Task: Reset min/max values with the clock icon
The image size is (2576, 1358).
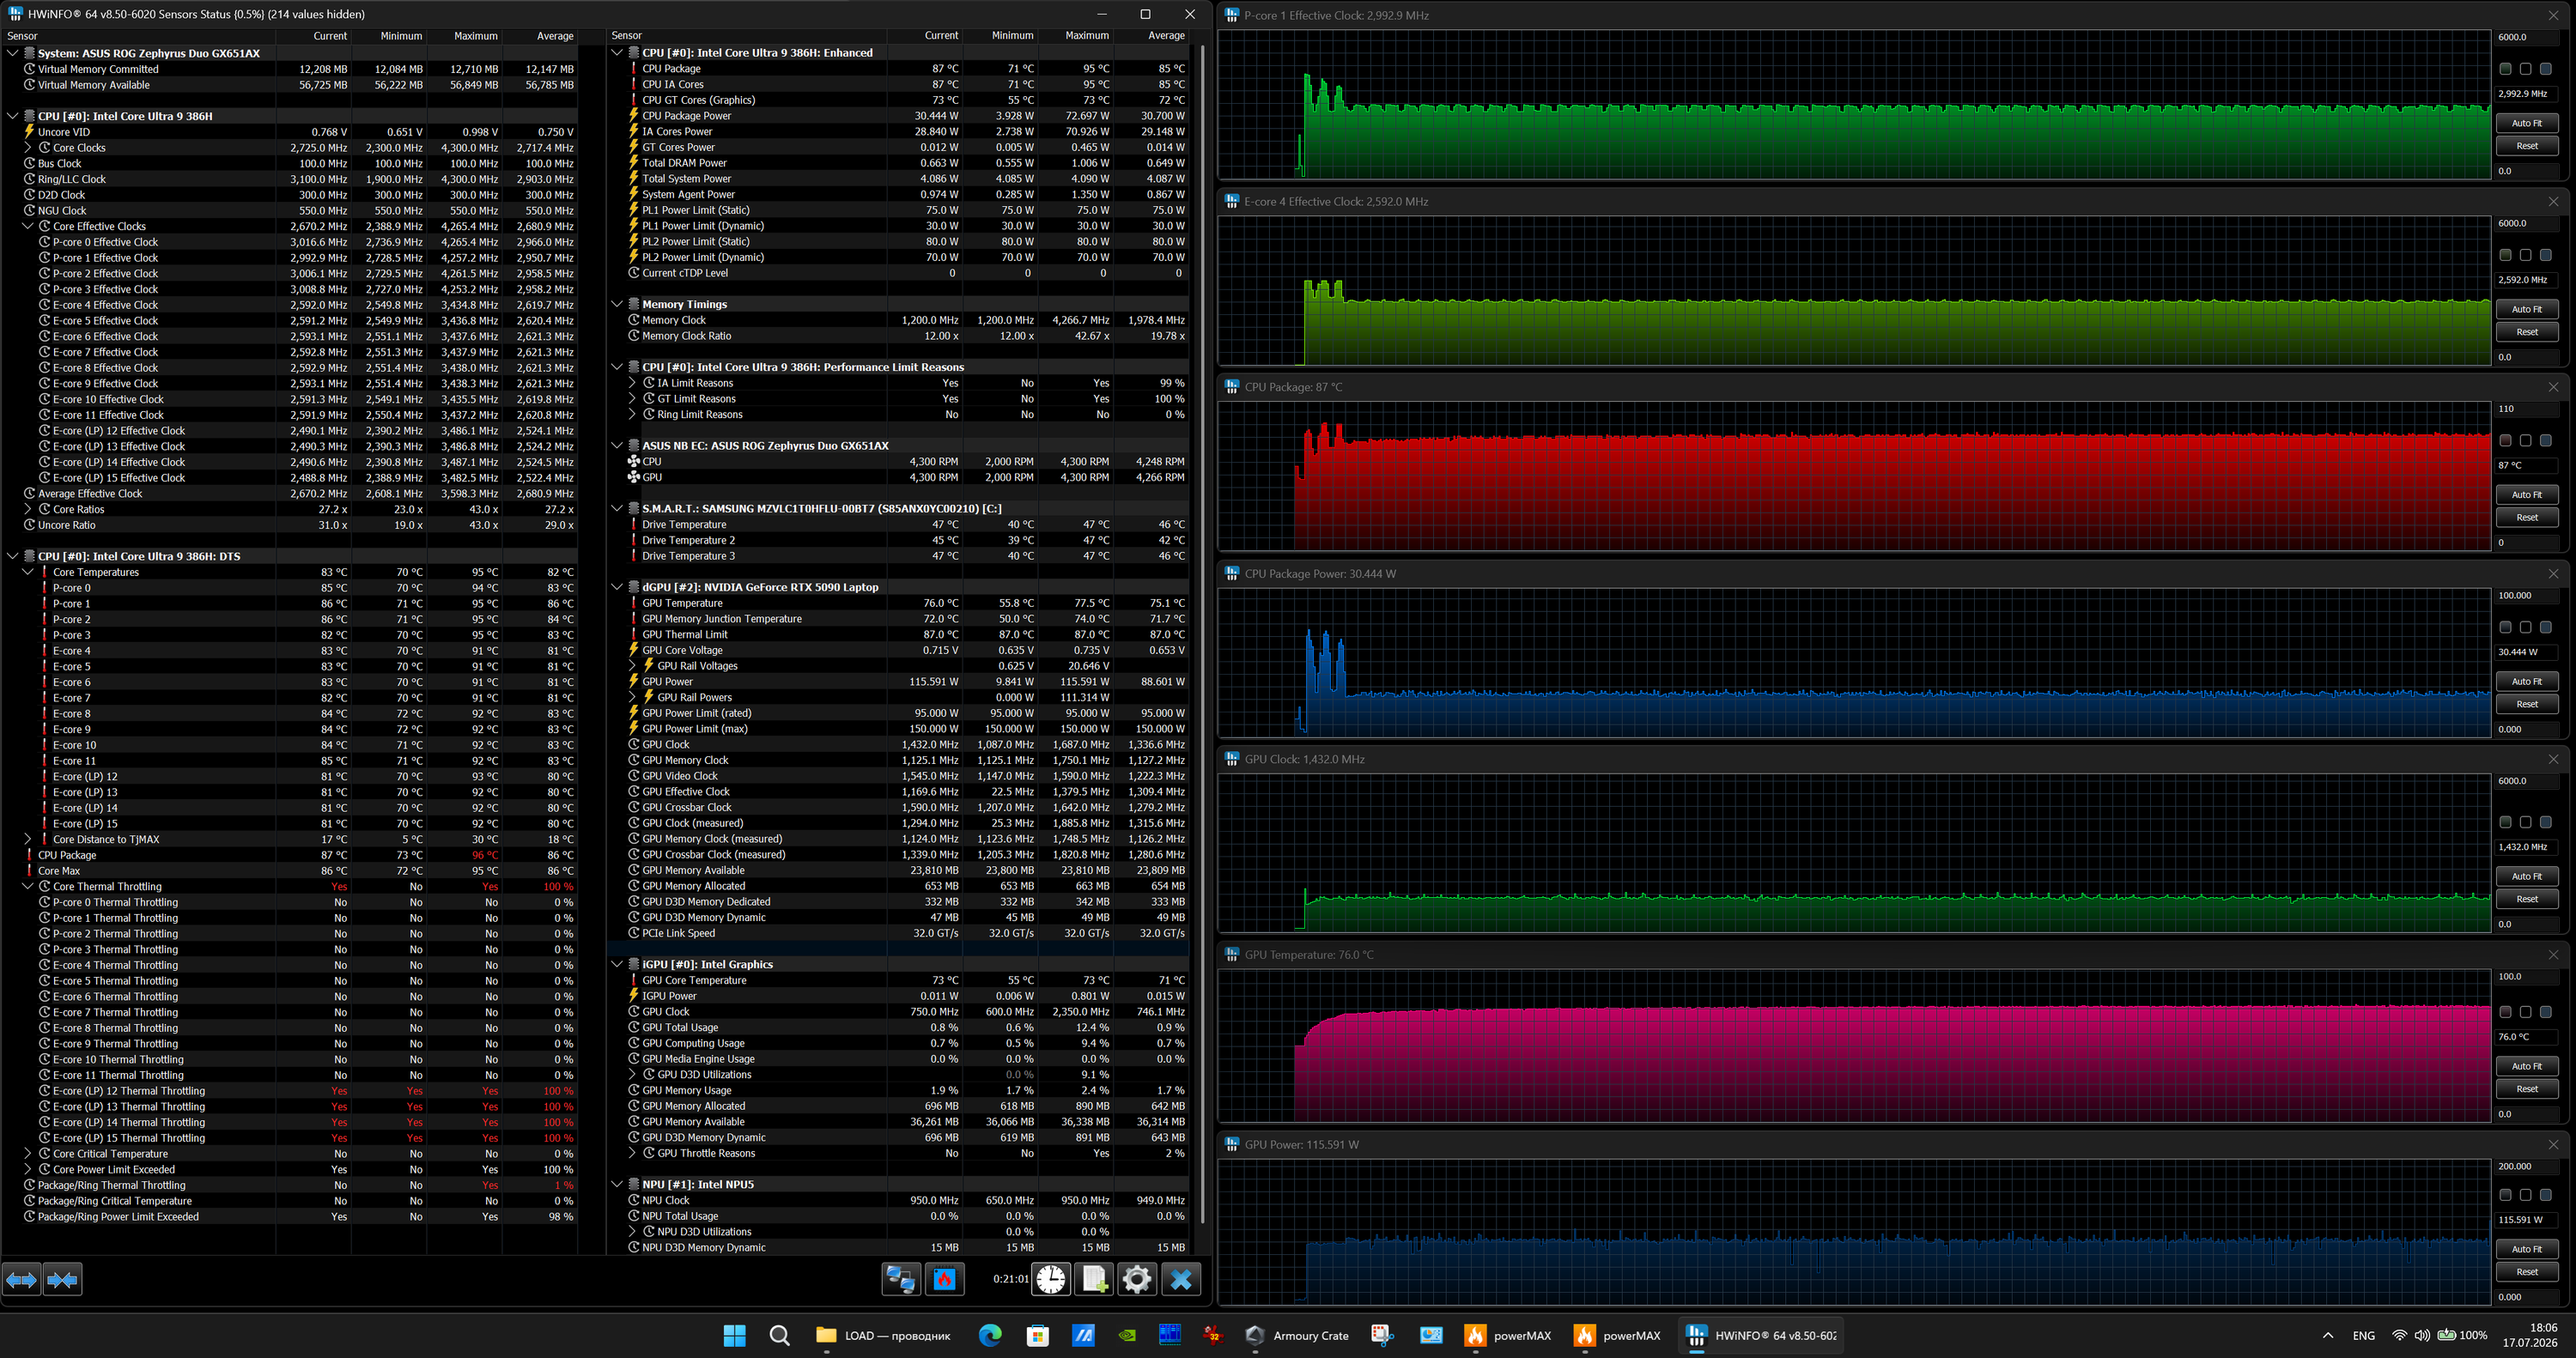Action: point(1051,1279)
